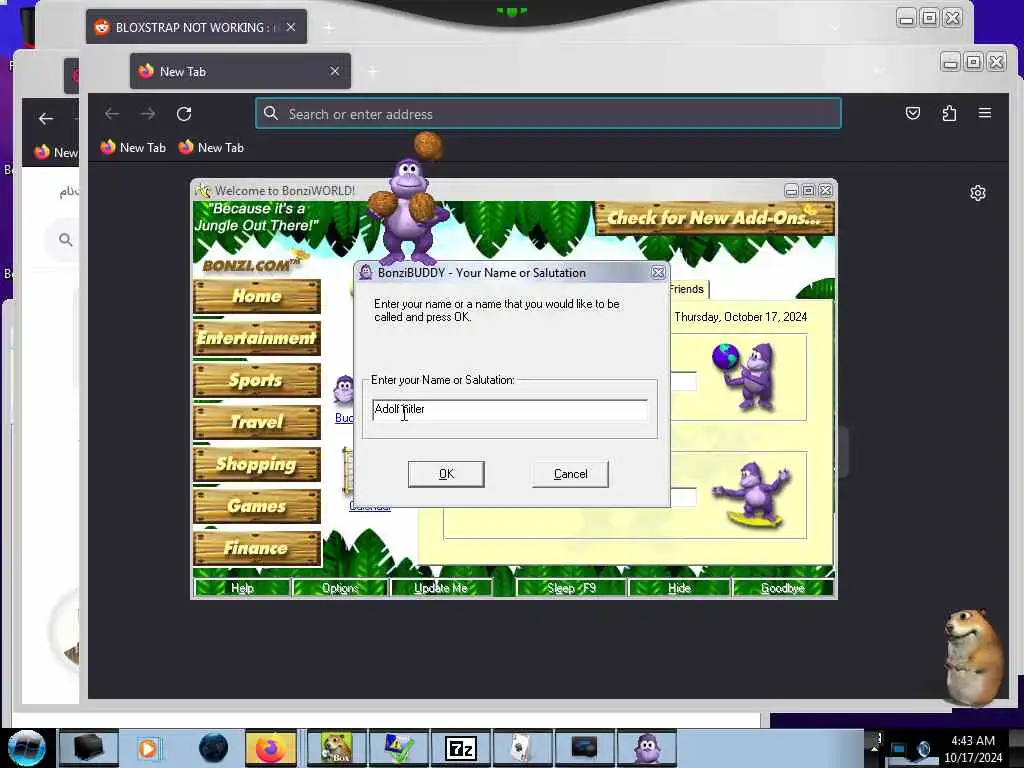Open a new tab with plus button in front window
The width and height of the screenshot is (1024, 768).
(x=373, y=71)
